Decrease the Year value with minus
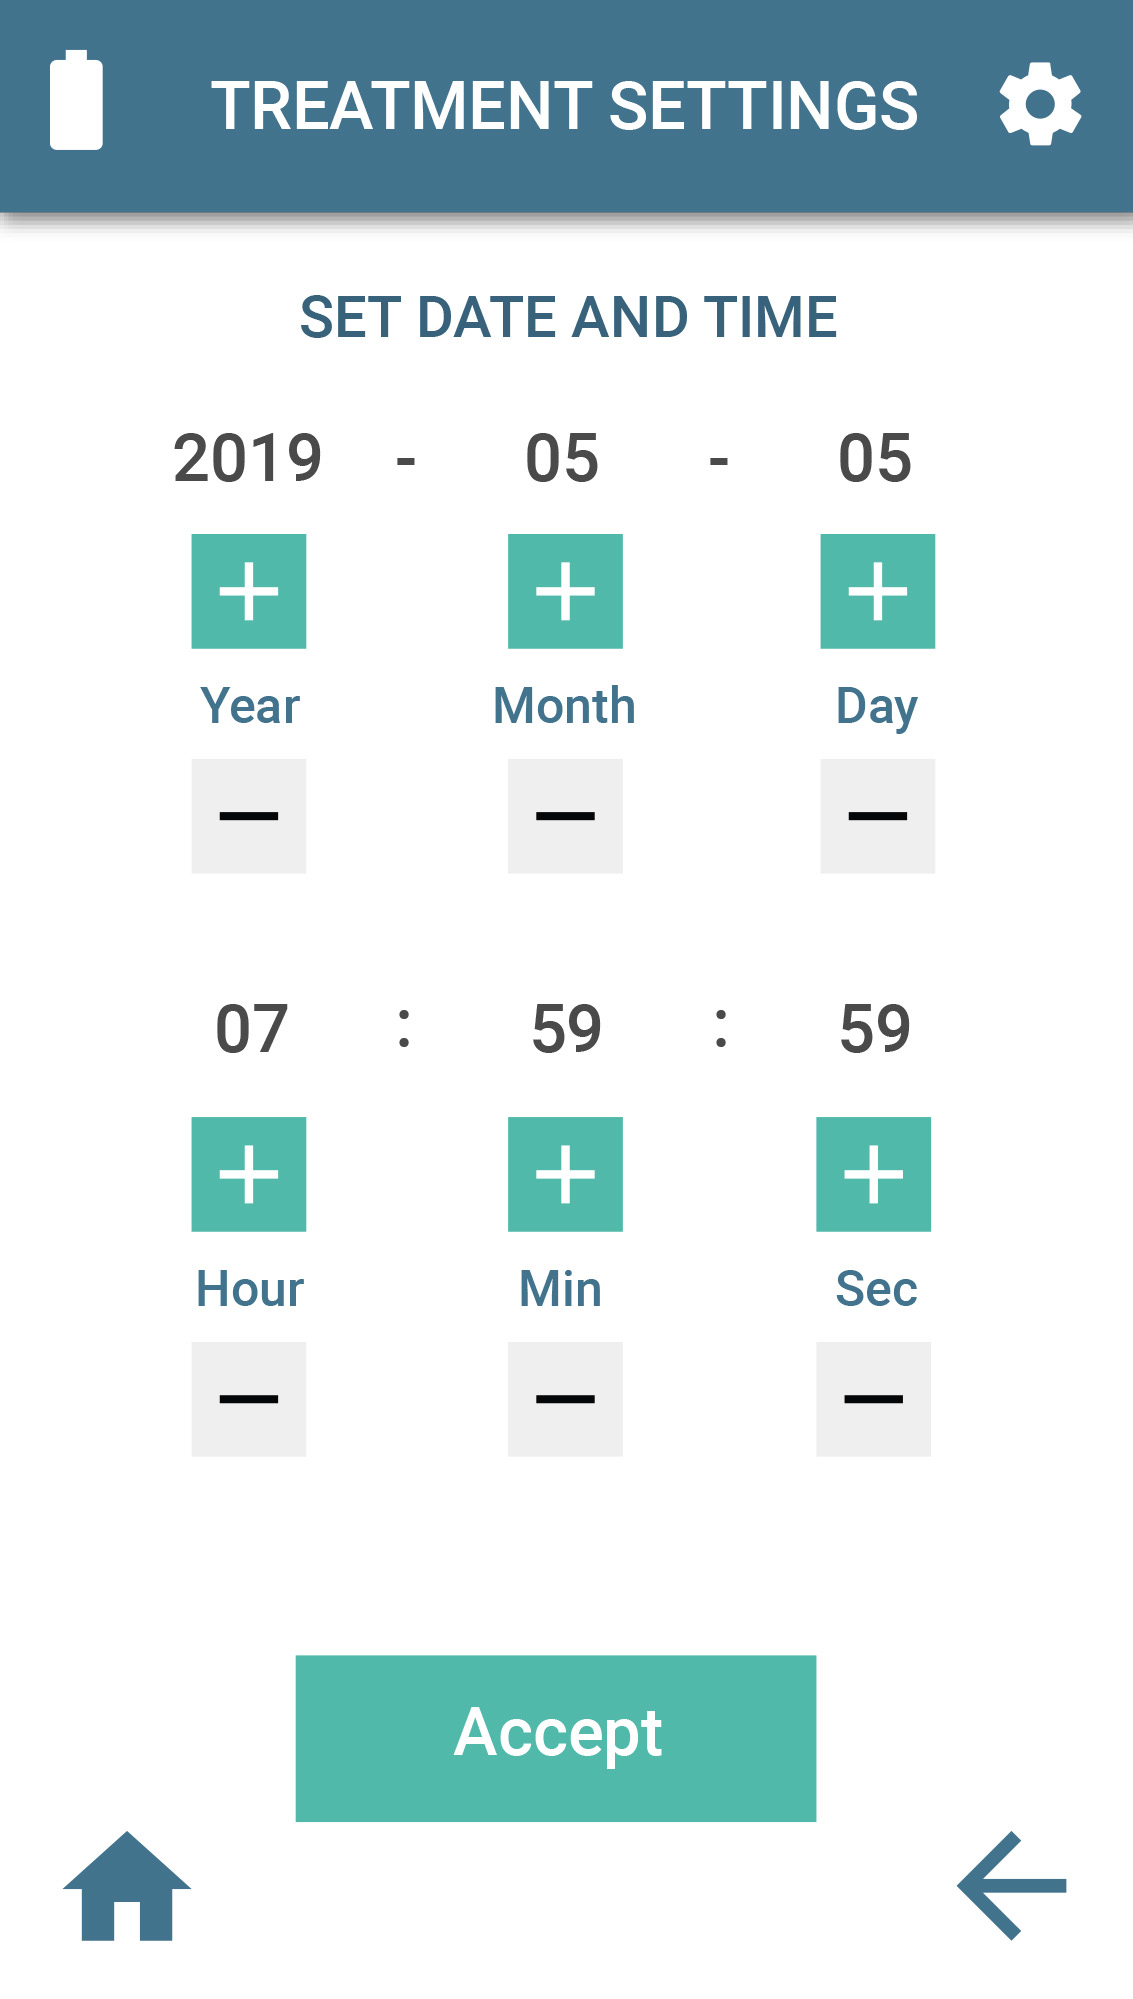1133x1999 pixels. [249, 816]
